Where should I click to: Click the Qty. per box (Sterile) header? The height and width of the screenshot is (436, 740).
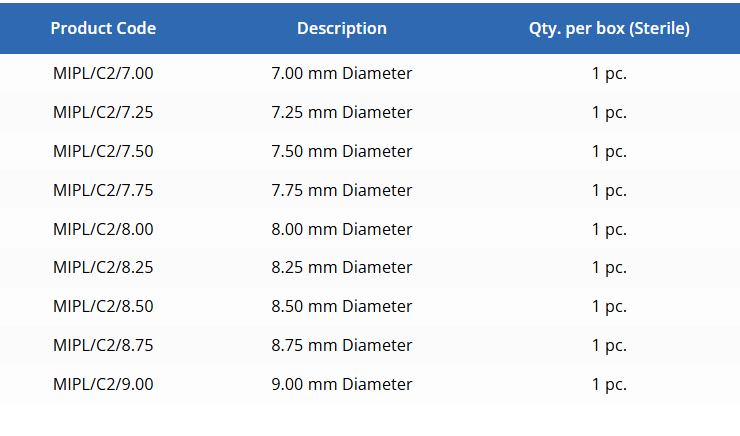(x=609, y=28)
